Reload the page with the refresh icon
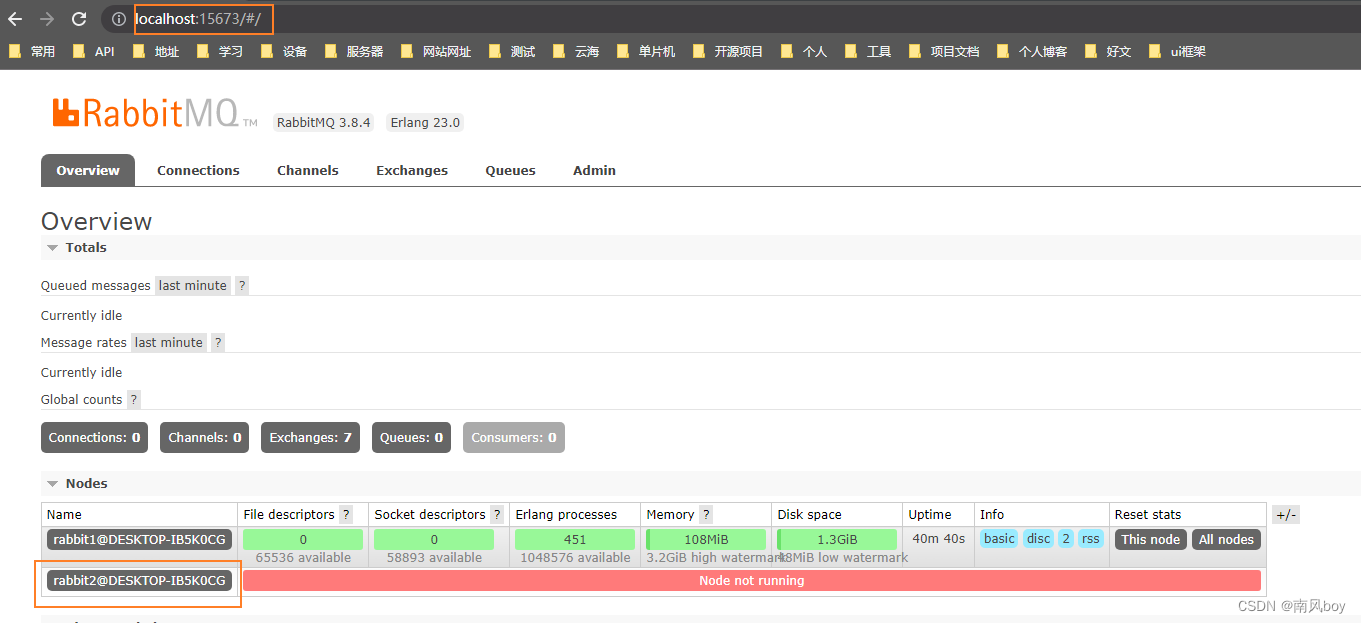The height and width of the screenshot is (623, 1361). click(x=79, y=19)
